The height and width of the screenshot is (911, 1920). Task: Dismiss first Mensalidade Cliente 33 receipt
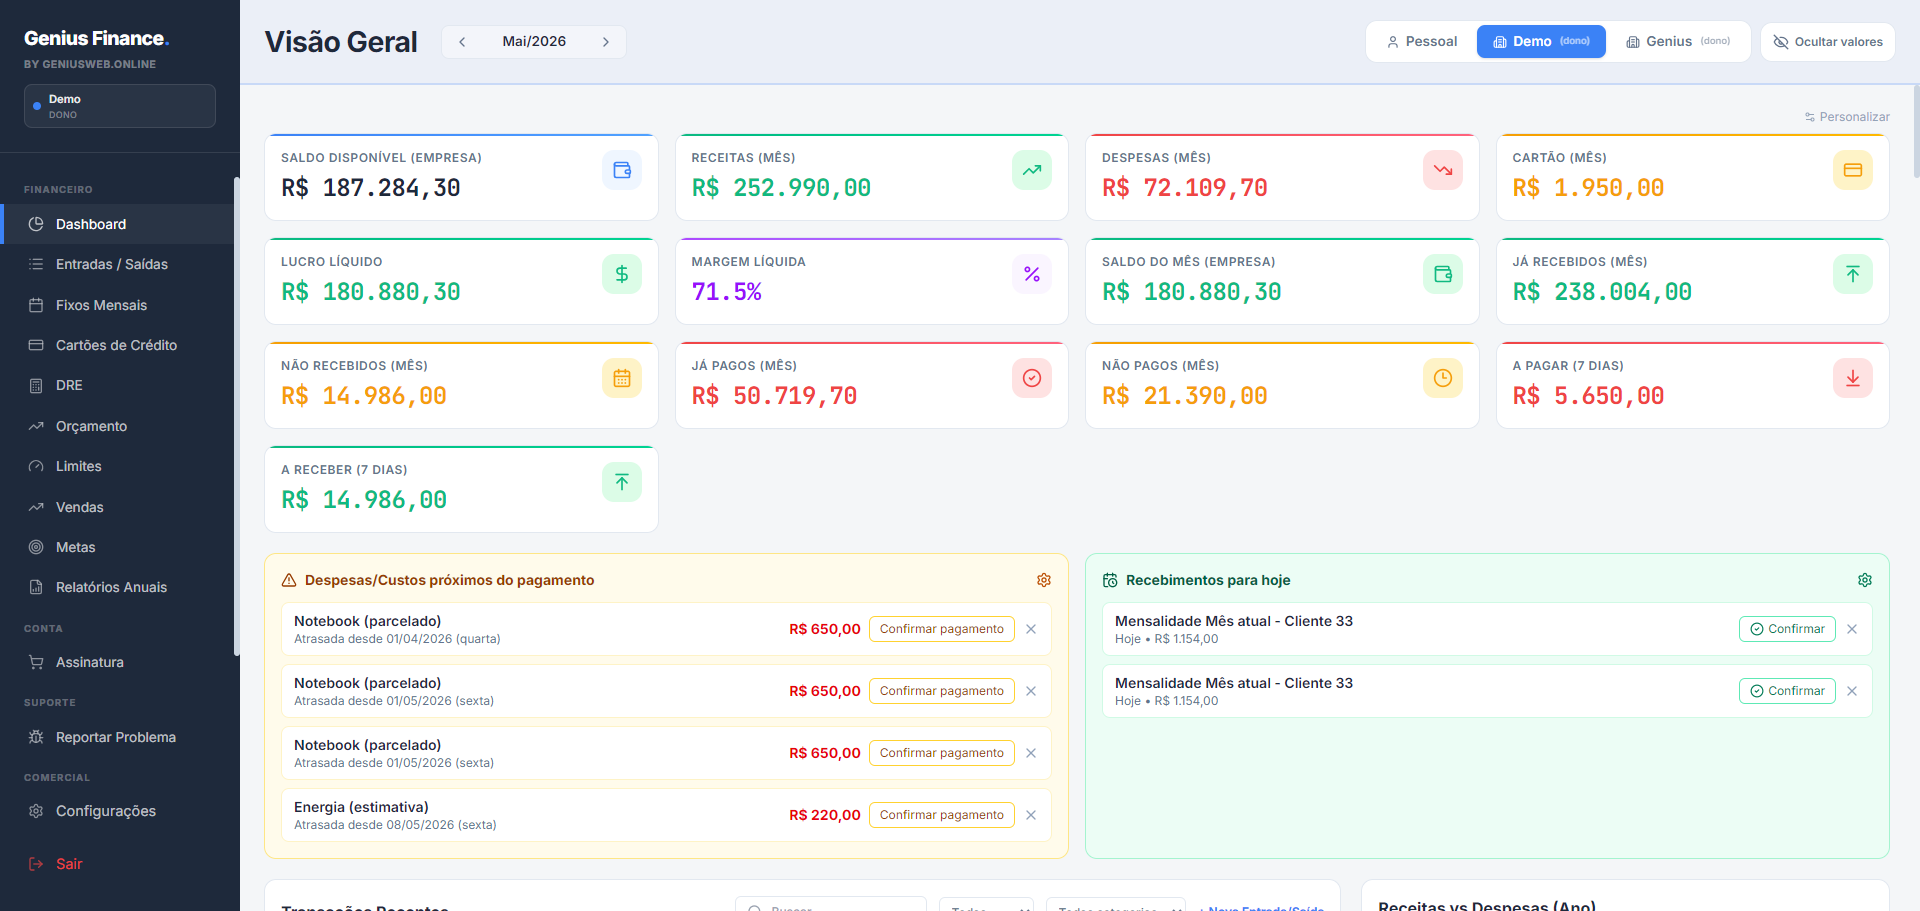pos(1852,629)
